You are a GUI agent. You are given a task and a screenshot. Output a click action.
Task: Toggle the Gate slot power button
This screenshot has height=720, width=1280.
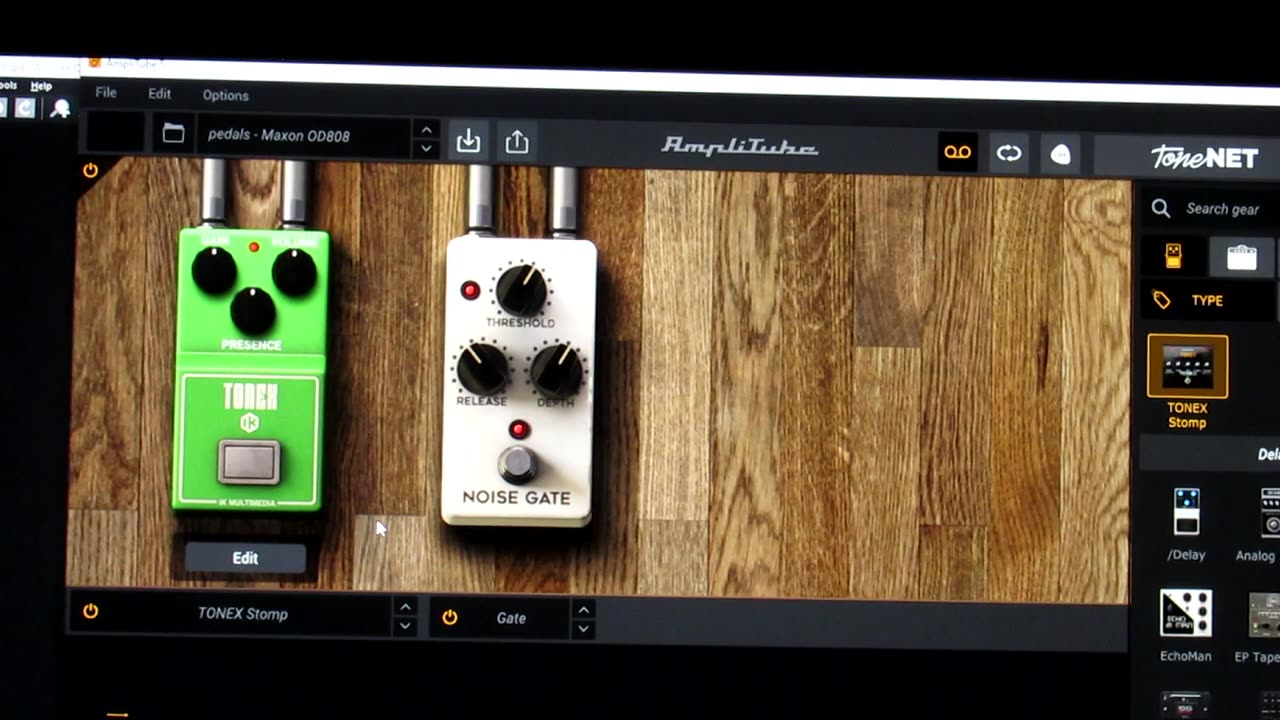click(x=450, y=617)
